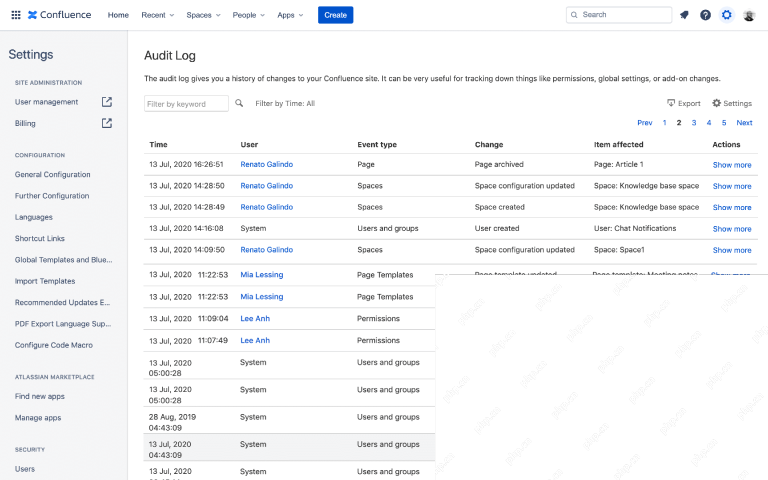Jump to page 4 of audit log
The height and width of the screenshot is (480, 768).
[x=709, y=123]
